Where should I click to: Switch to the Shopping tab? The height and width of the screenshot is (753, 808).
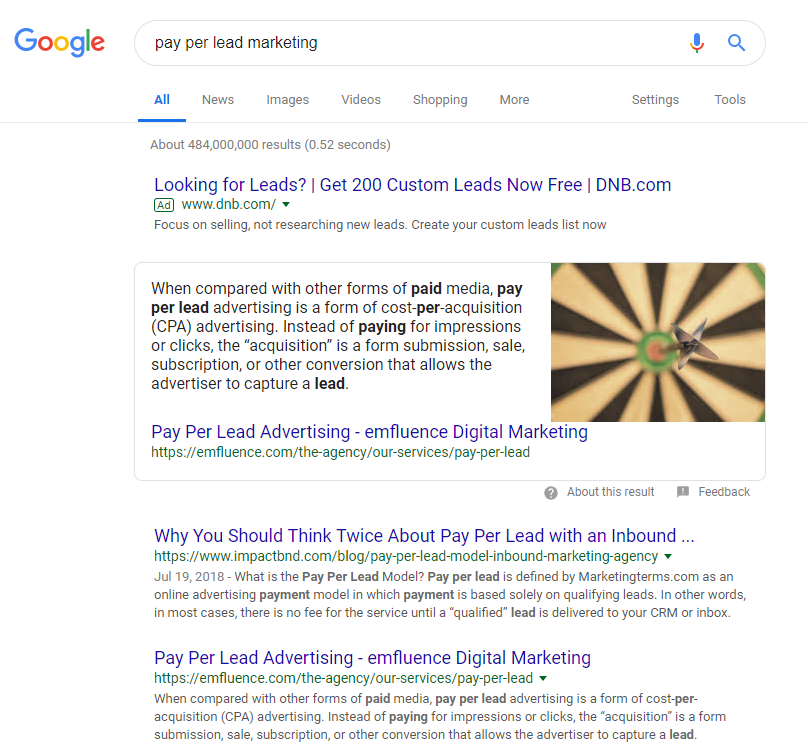point(440,100)
